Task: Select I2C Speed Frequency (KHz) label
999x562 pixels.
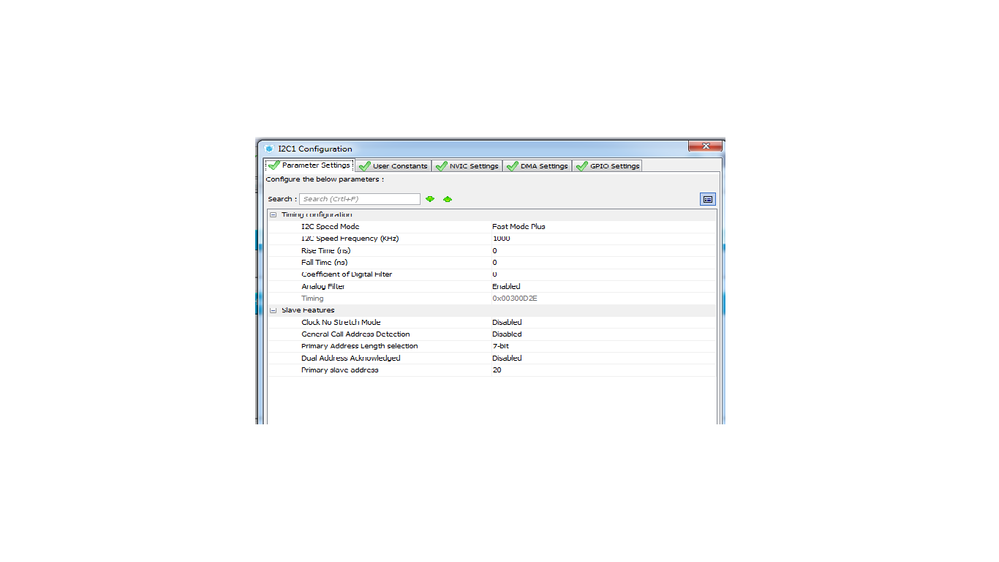Action: tap(350, 238)
